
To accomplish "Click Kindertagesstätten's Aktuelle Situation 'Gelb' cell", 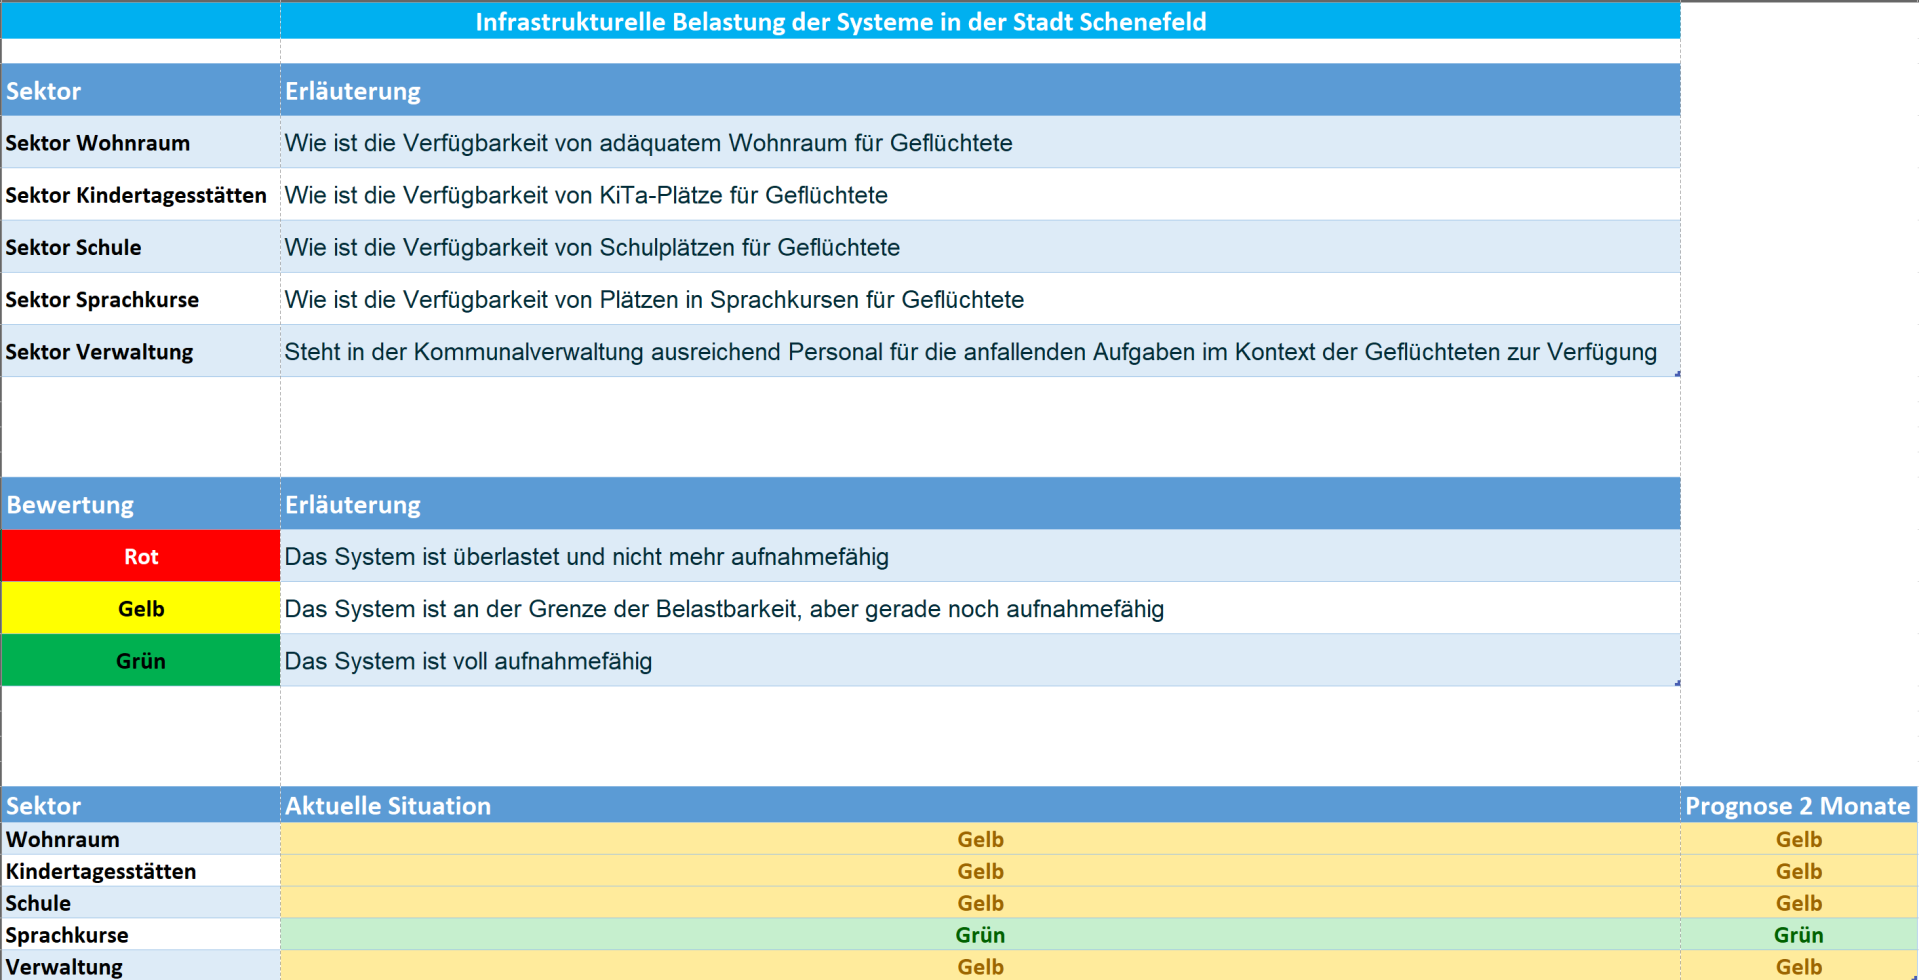I will click(x=980, y=871).
